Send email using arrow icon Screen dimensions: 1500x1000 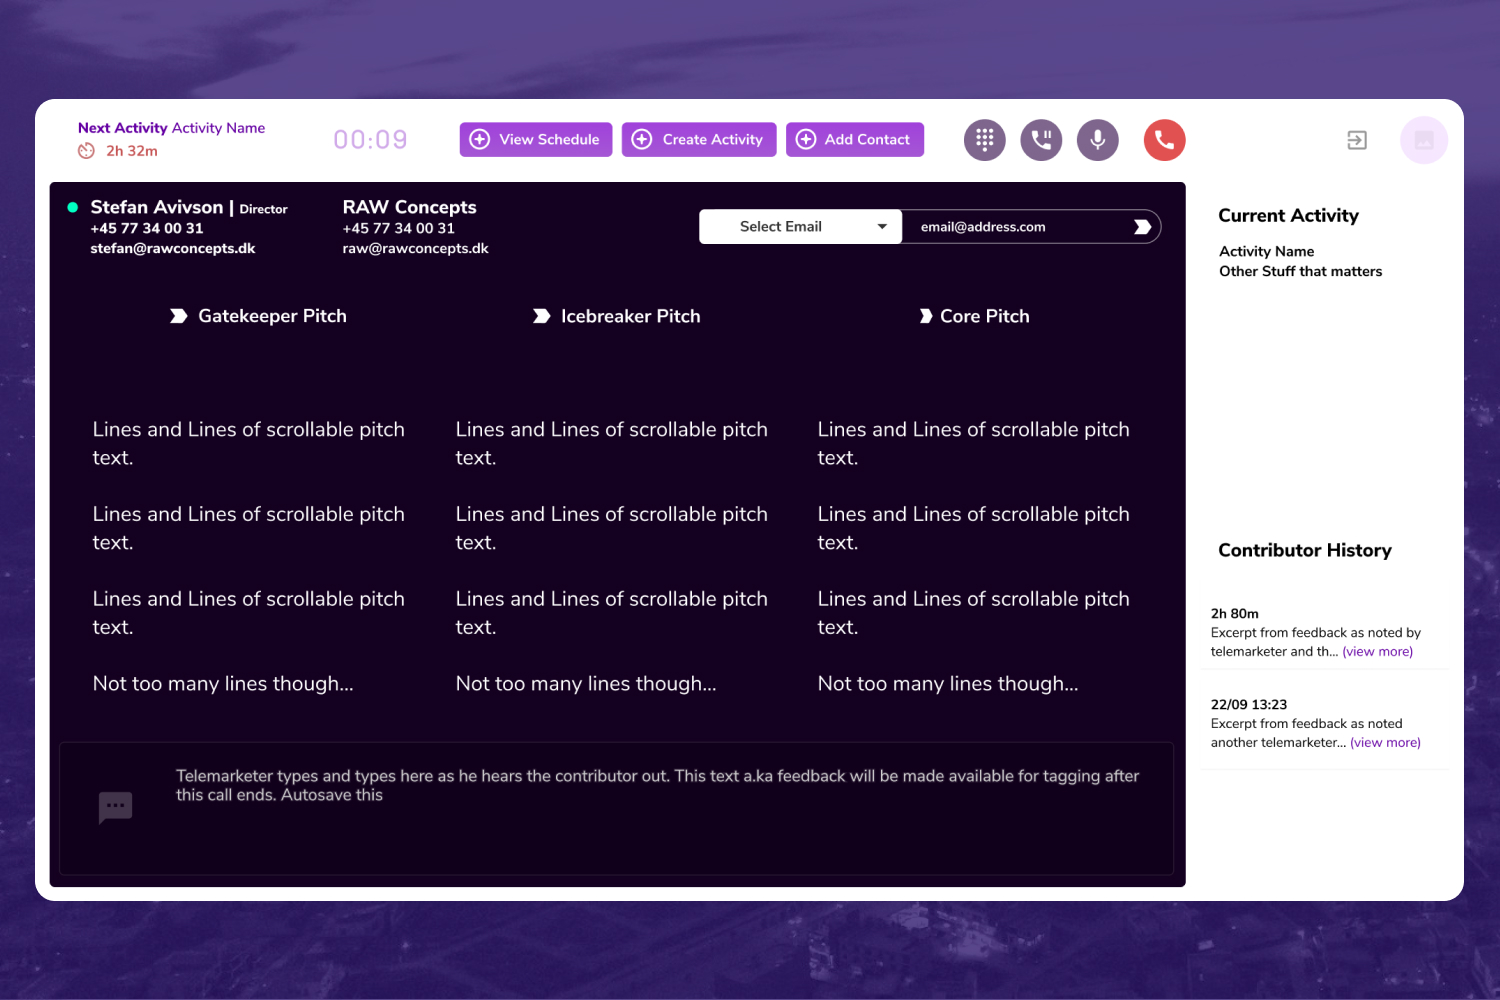tap(1142, 227)
